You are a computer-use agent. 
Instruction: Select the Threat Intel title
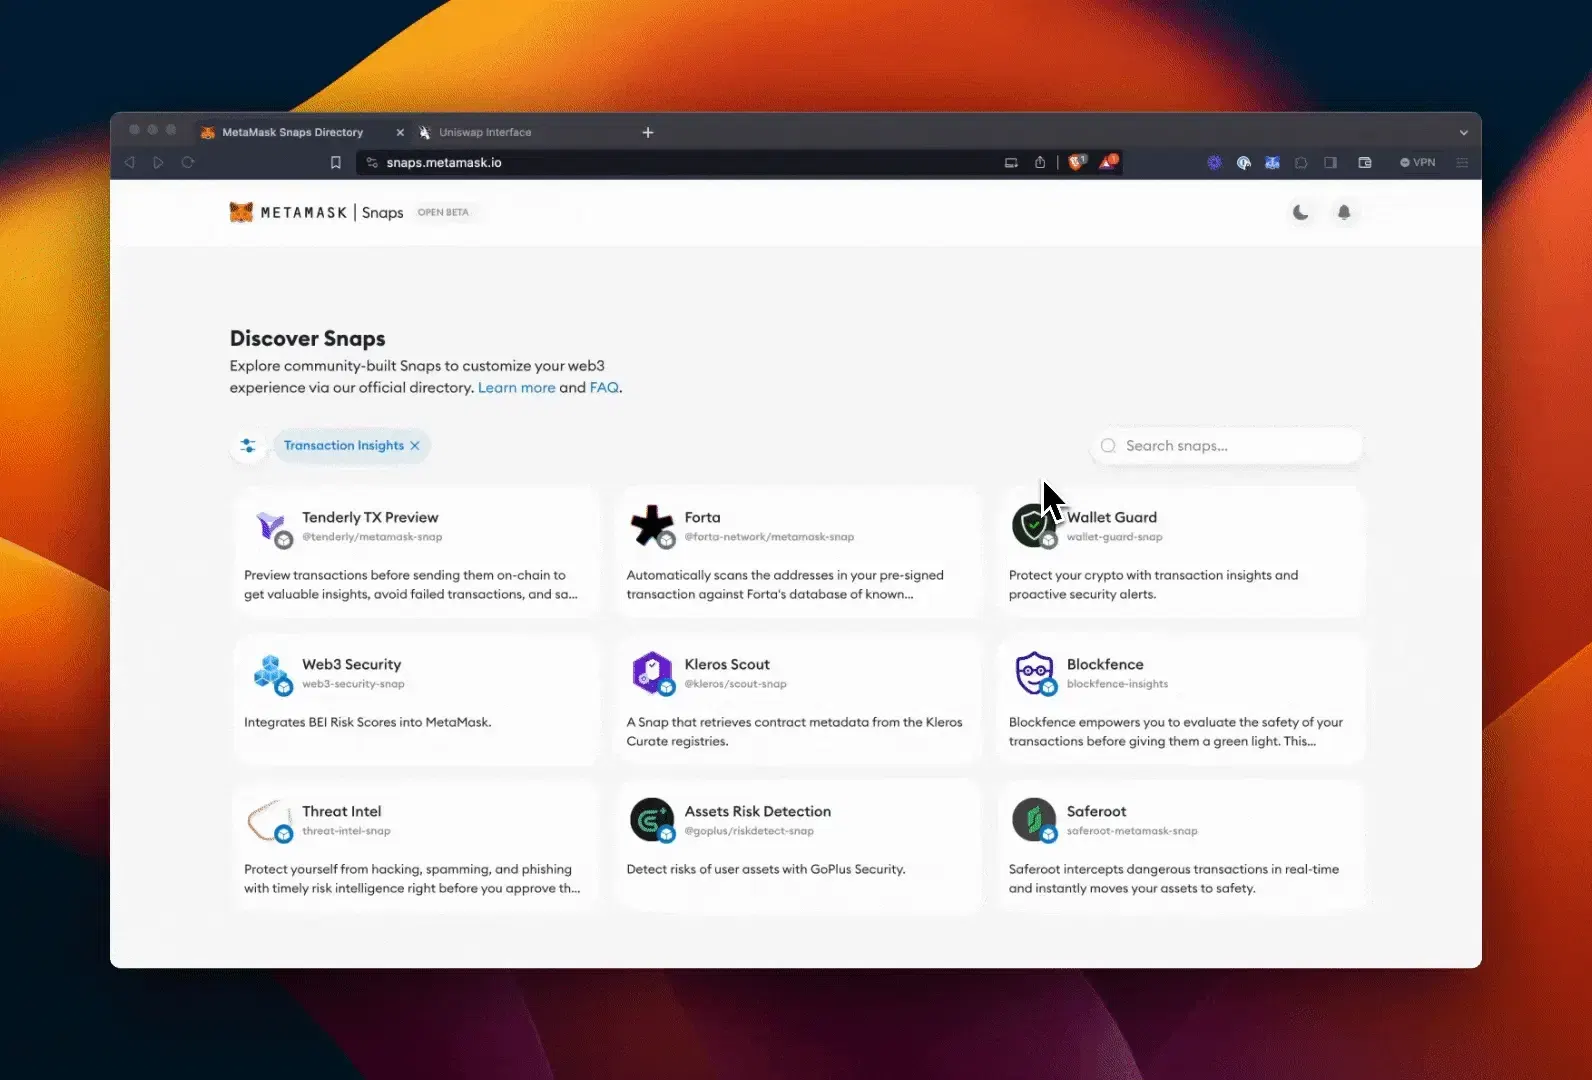point(341,811)
